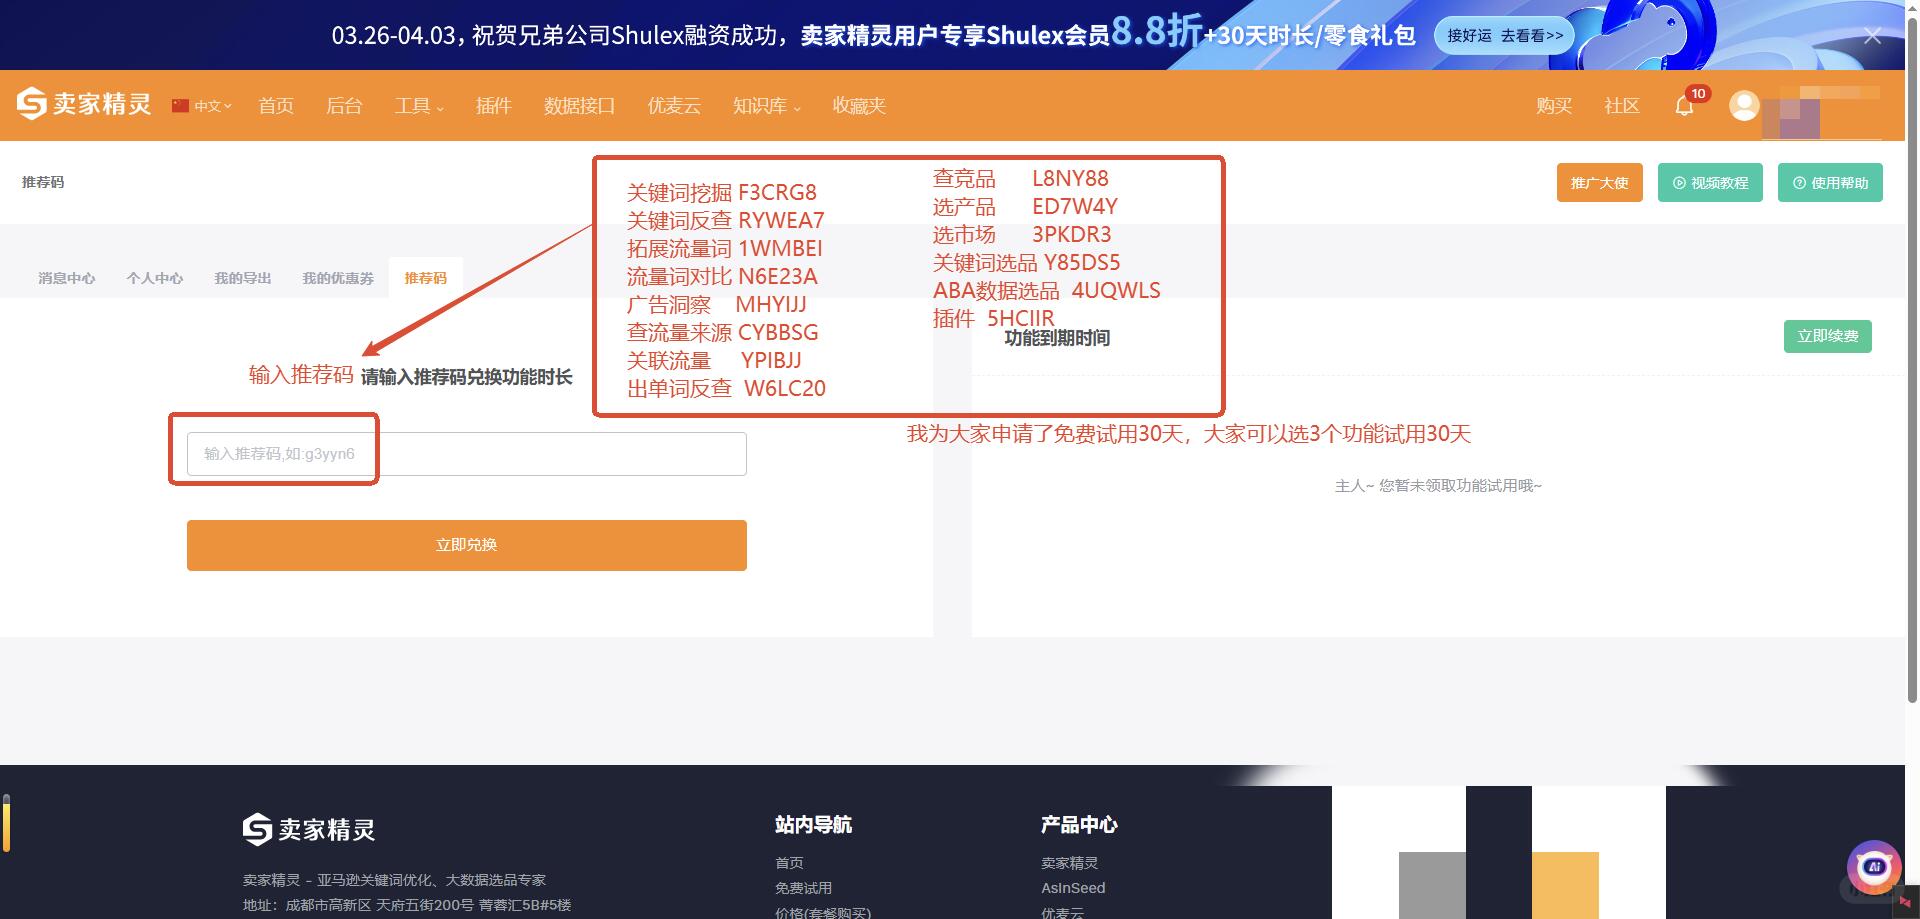1920x919 pixels.
Task: Click 推荐码 breadcrumb title text
Action: 43,182
